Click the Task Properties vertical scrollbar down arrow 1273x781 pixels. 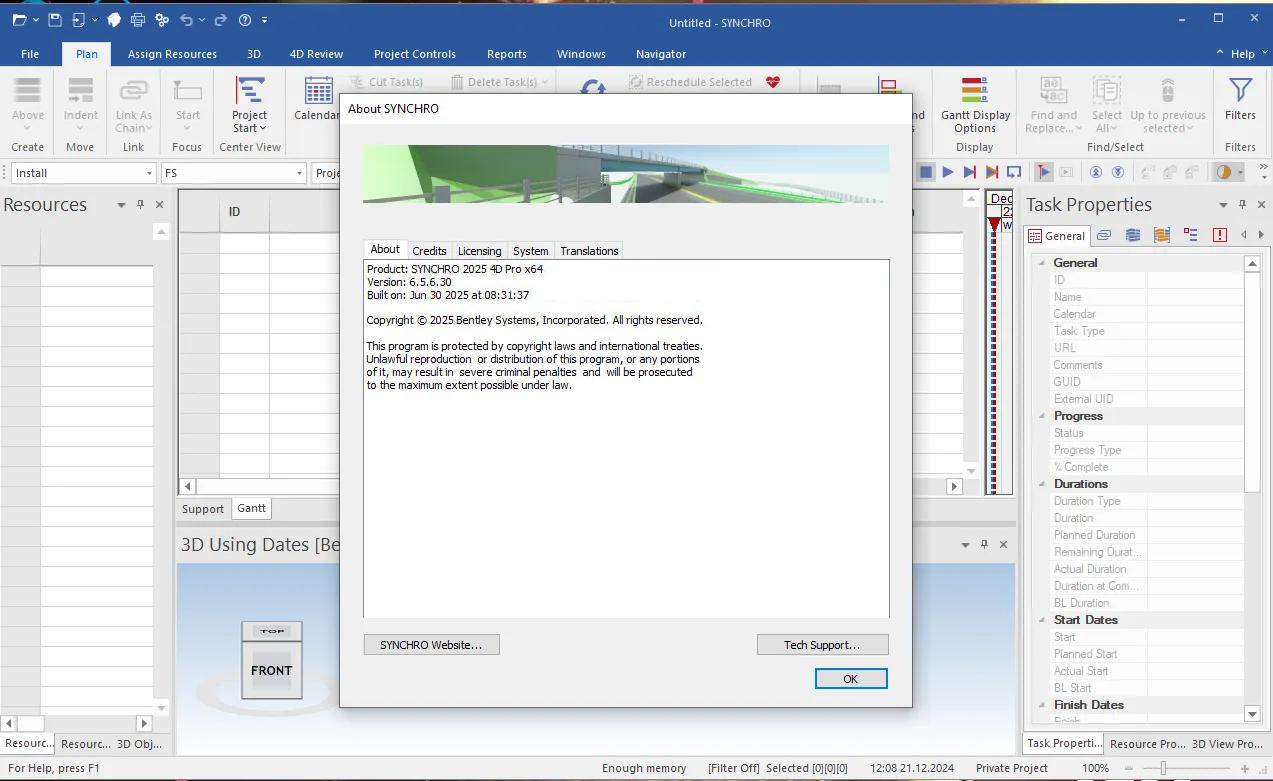click(1251, 713)
